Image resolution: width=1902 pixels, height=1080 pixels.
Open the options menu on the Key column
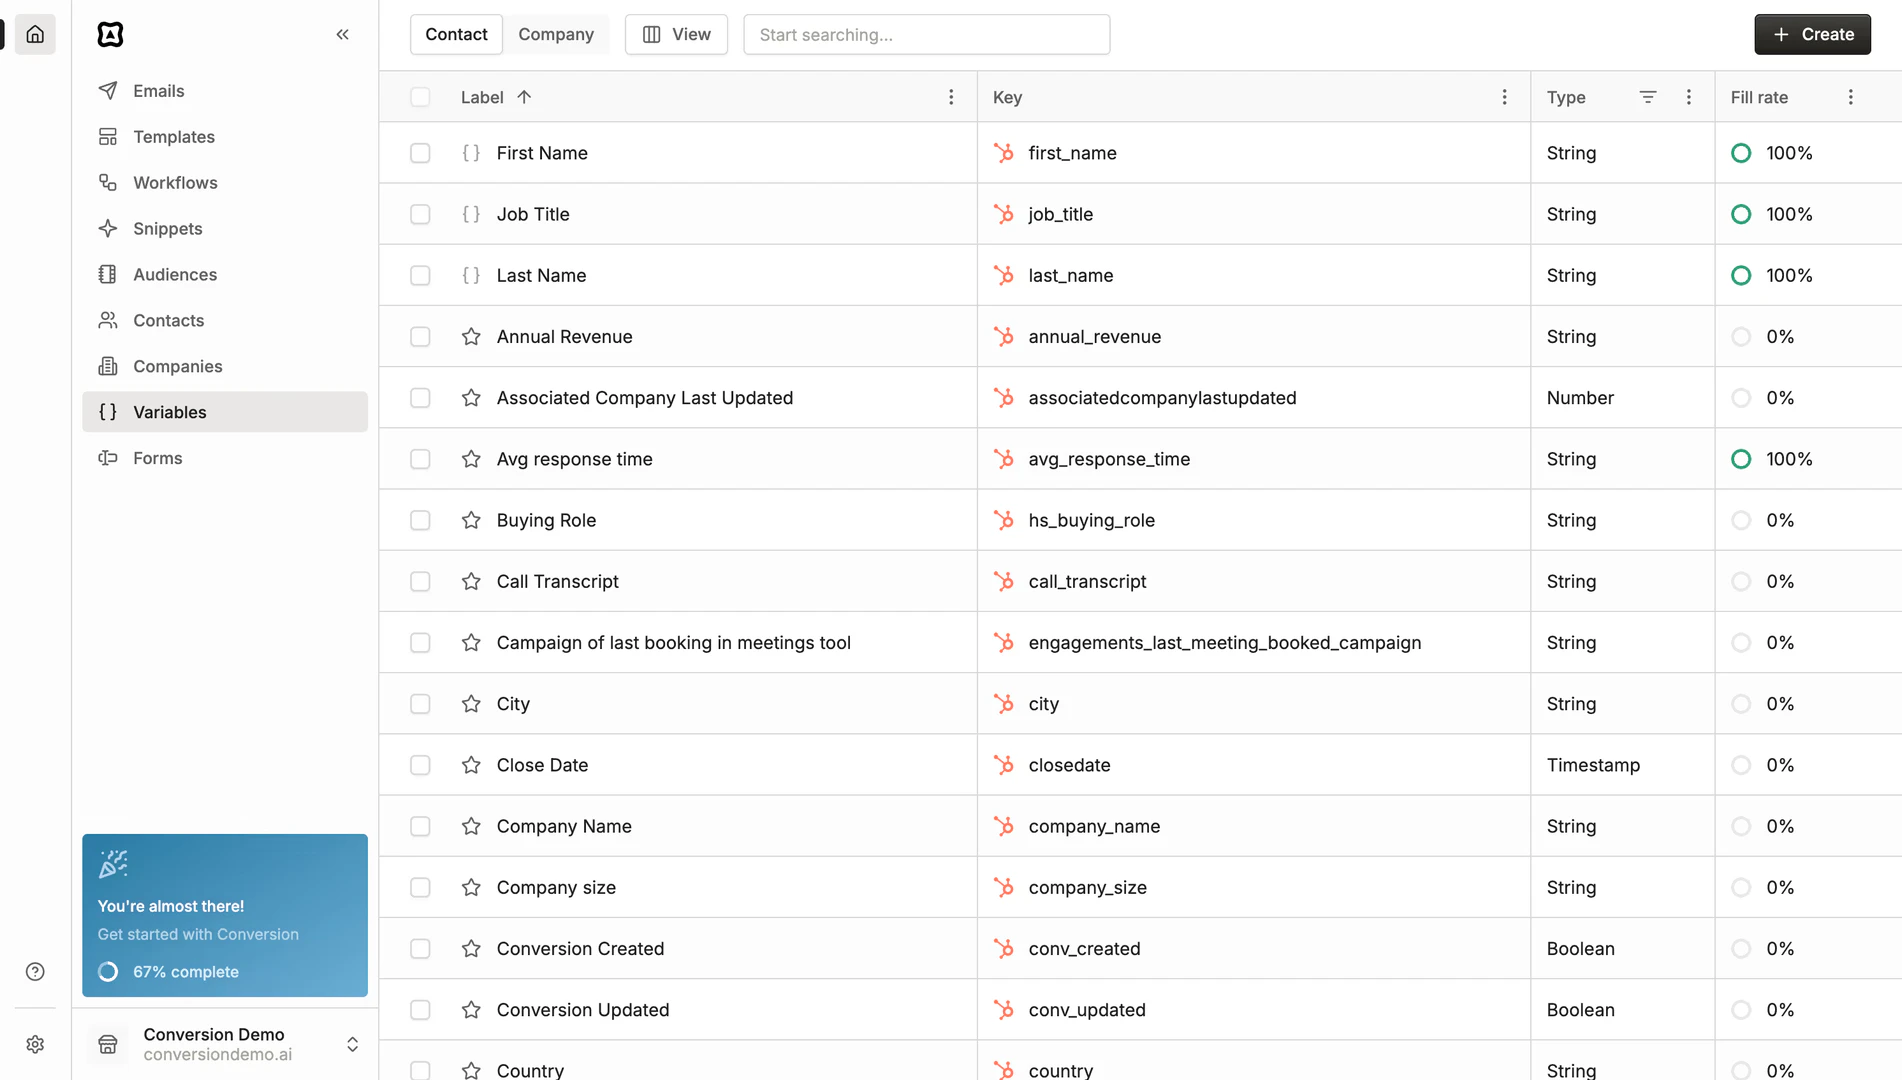coord(1504,97)
